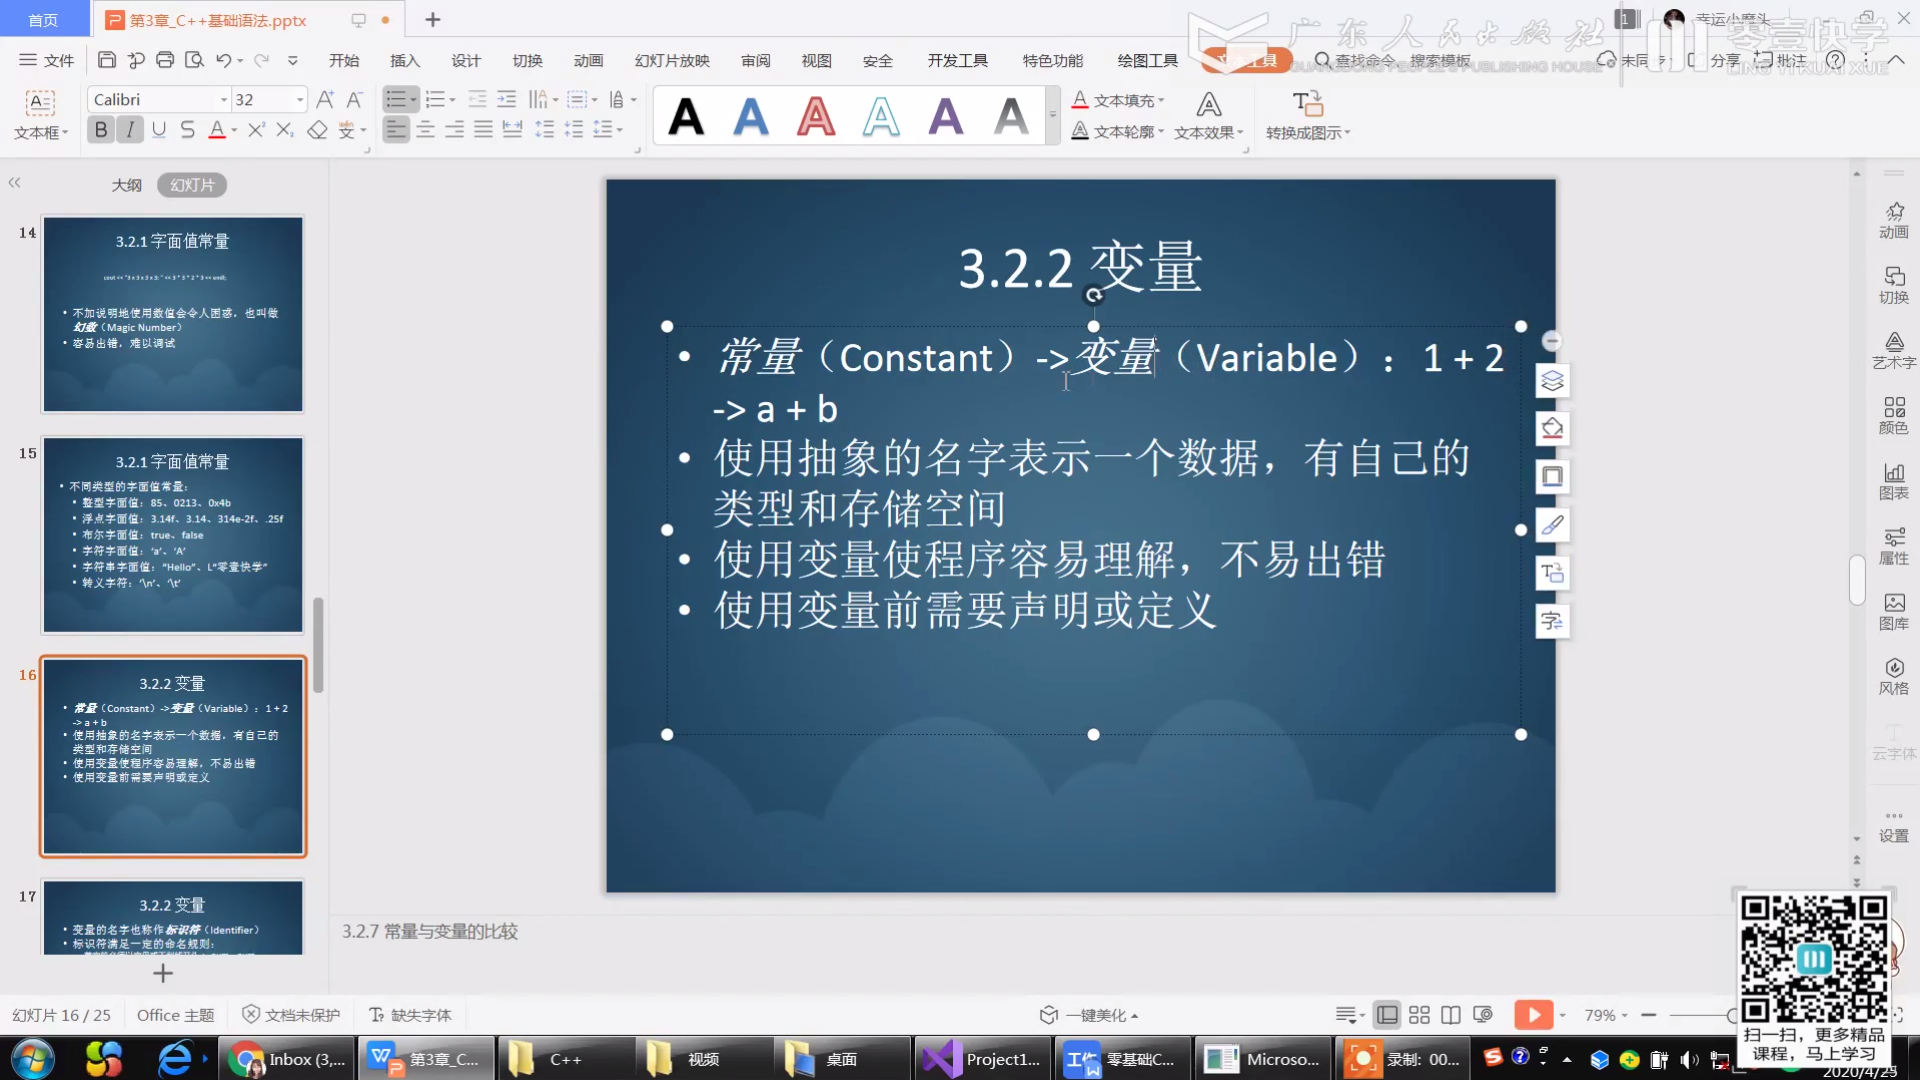Open the 艺术字 WordArt side panel
The width and height of the screenshot is (1920, 1080).
pos(1894,351)
